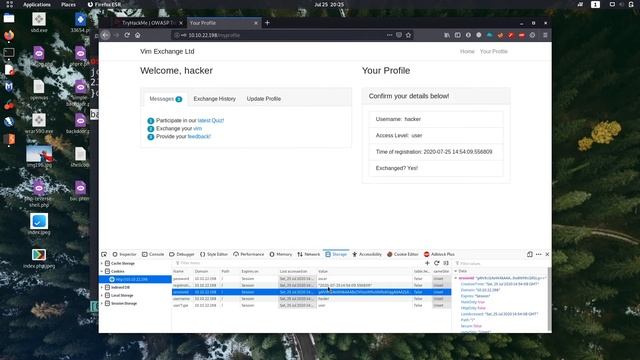
Task: Launch Firefox from the left dock
Action: point(9,35)
